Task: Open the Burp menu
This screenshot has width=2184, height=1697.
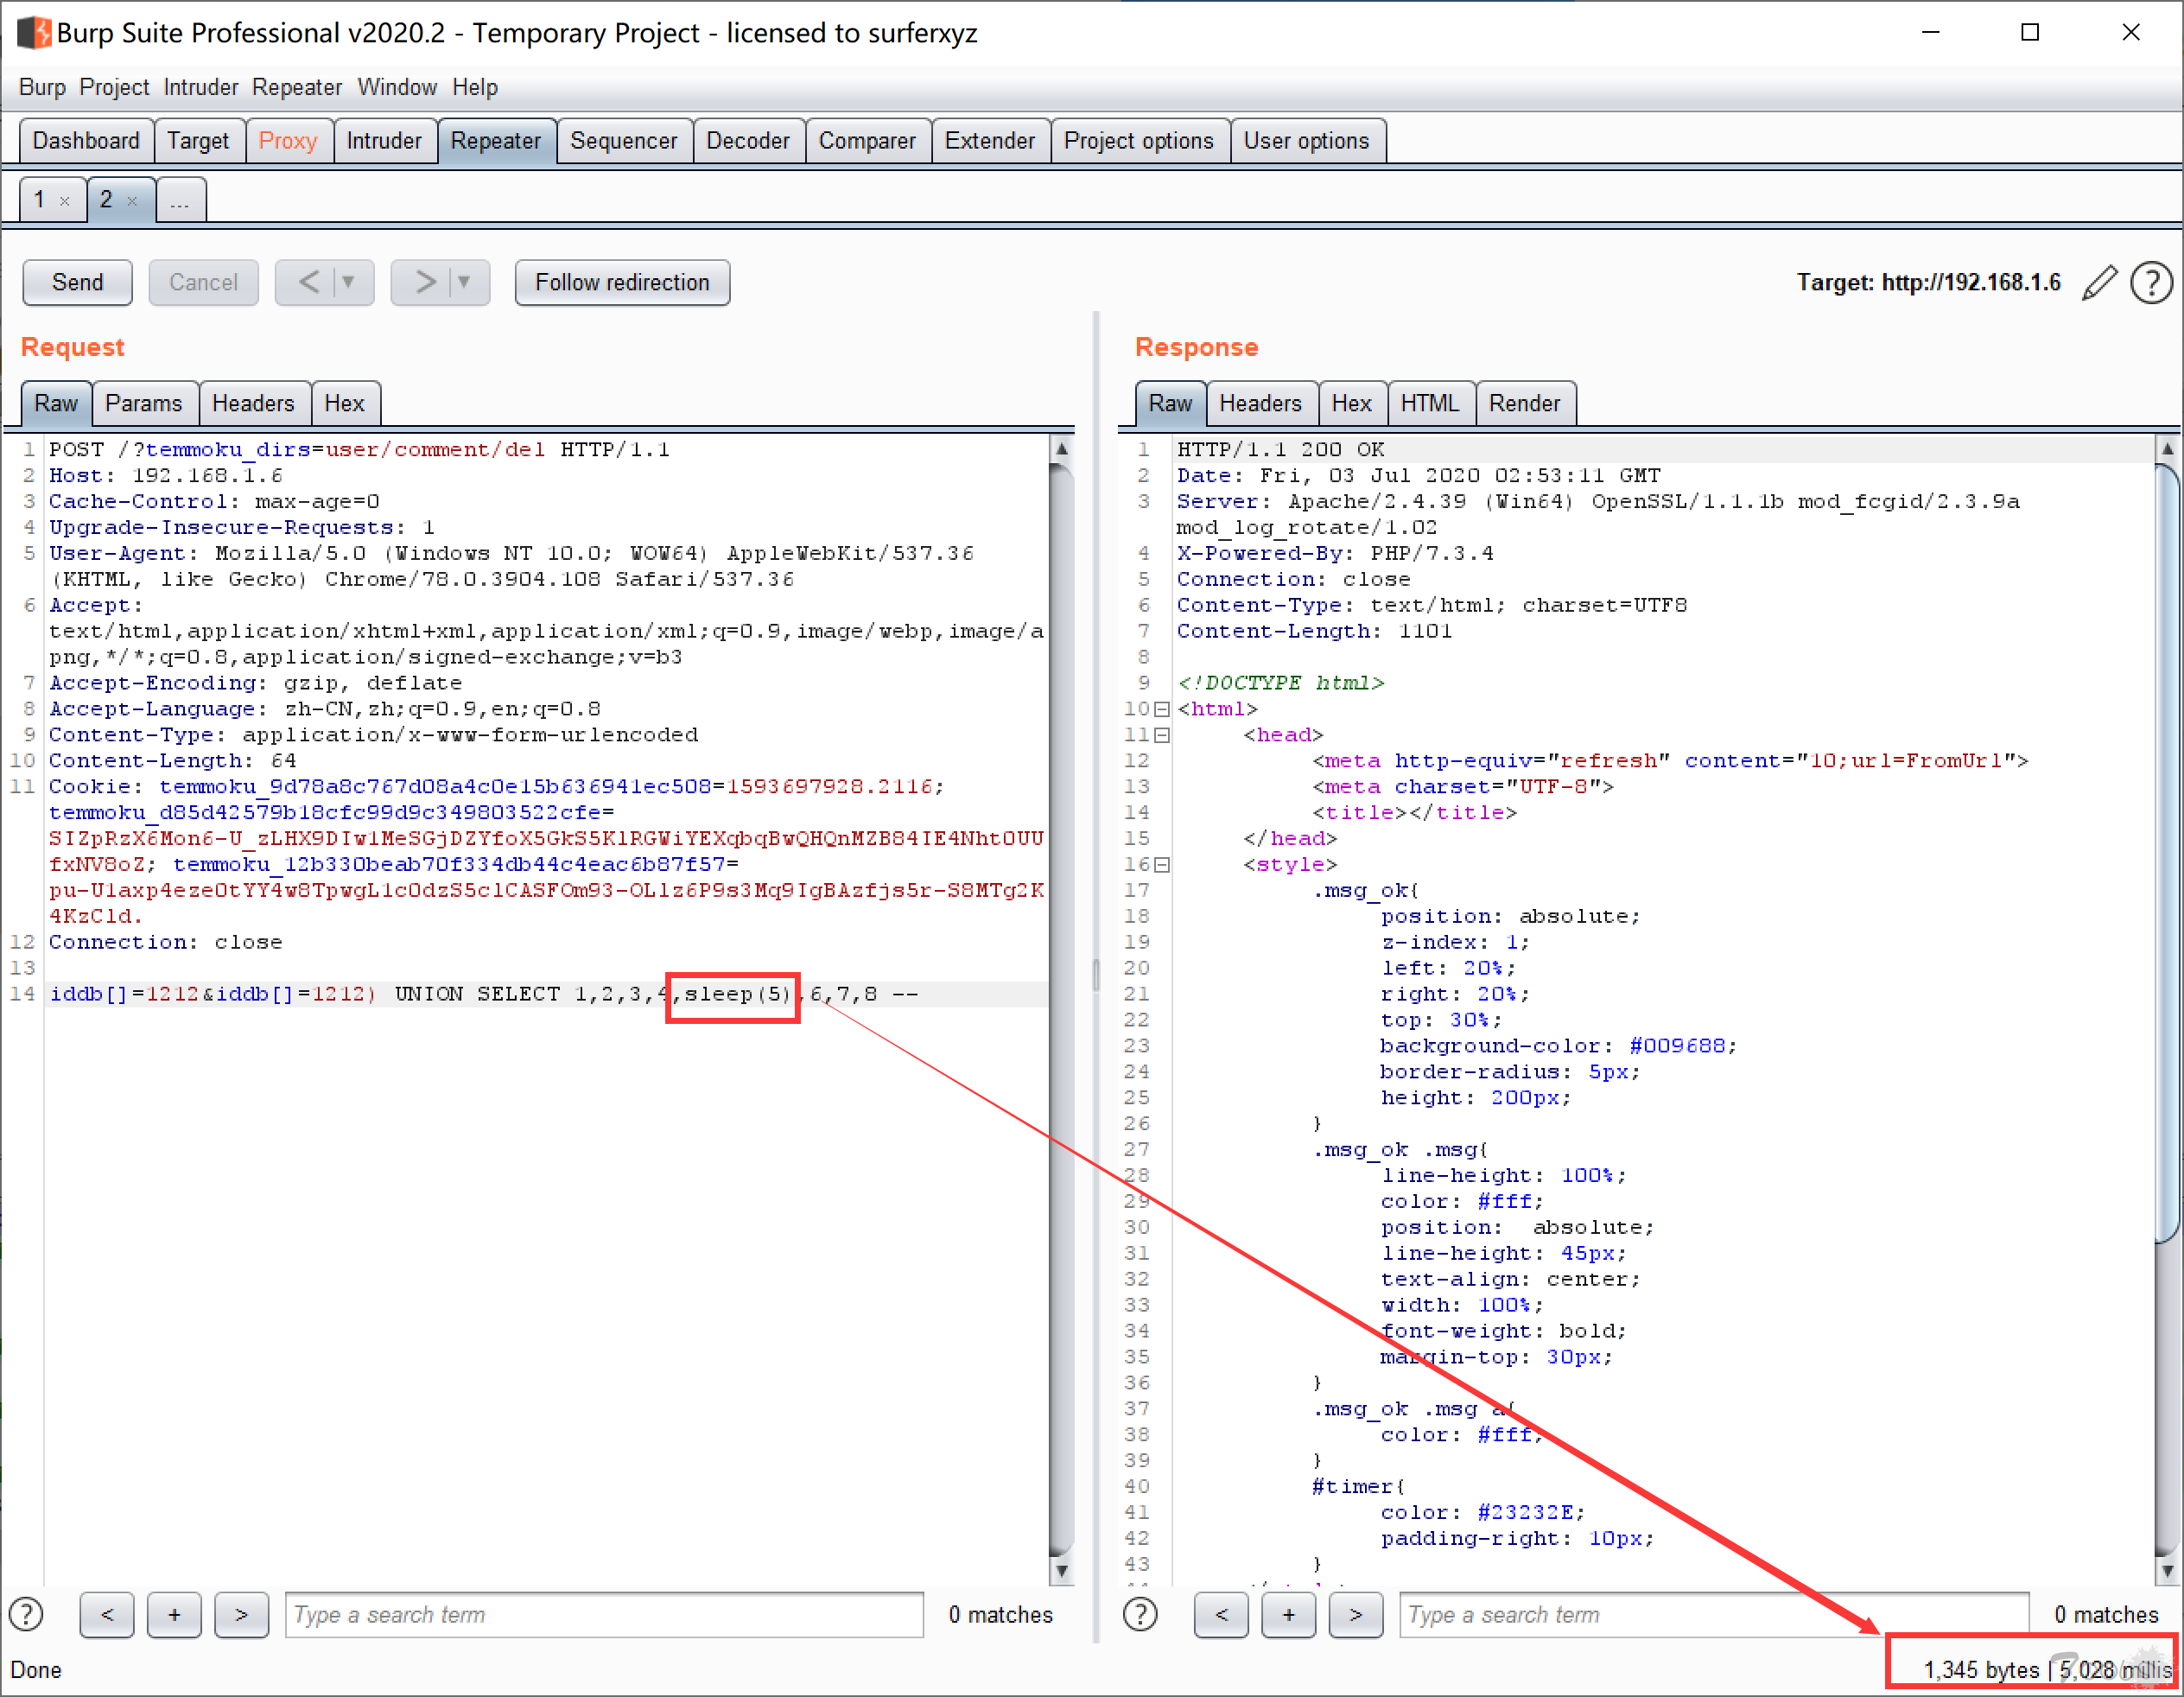Action: coord(42,88)
